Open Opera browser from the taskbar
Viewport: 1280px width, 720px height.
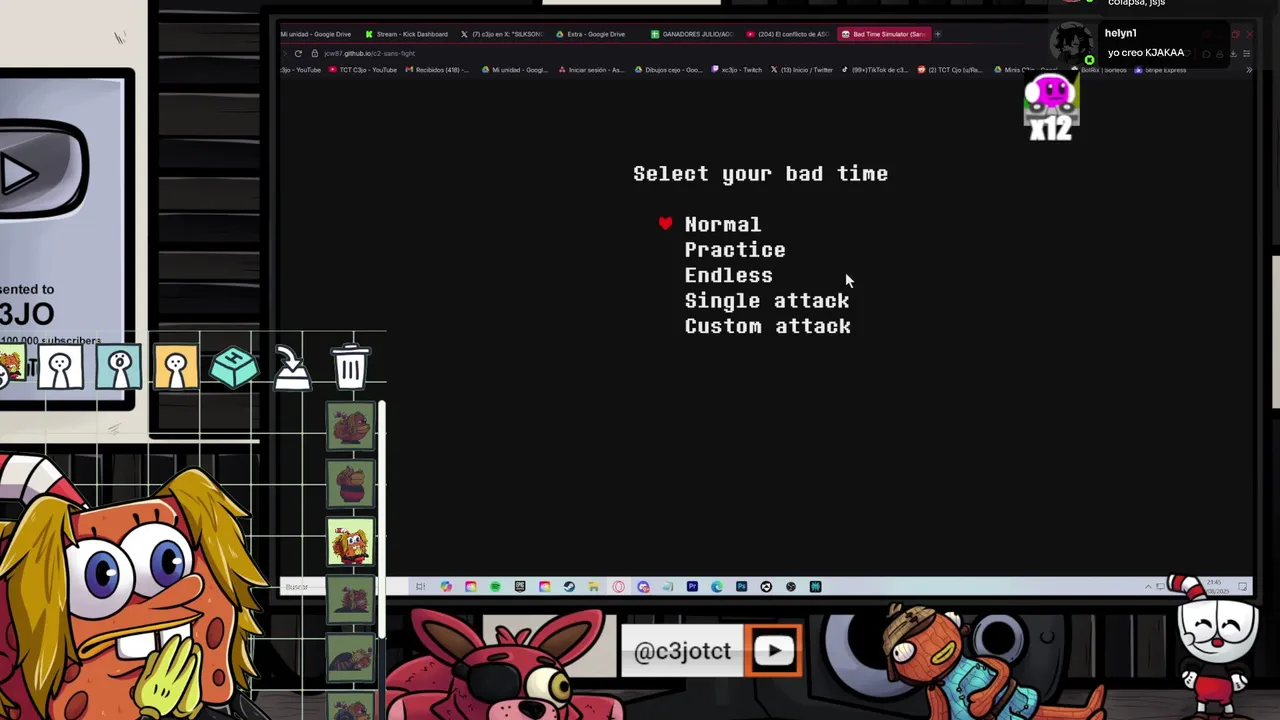618,587
